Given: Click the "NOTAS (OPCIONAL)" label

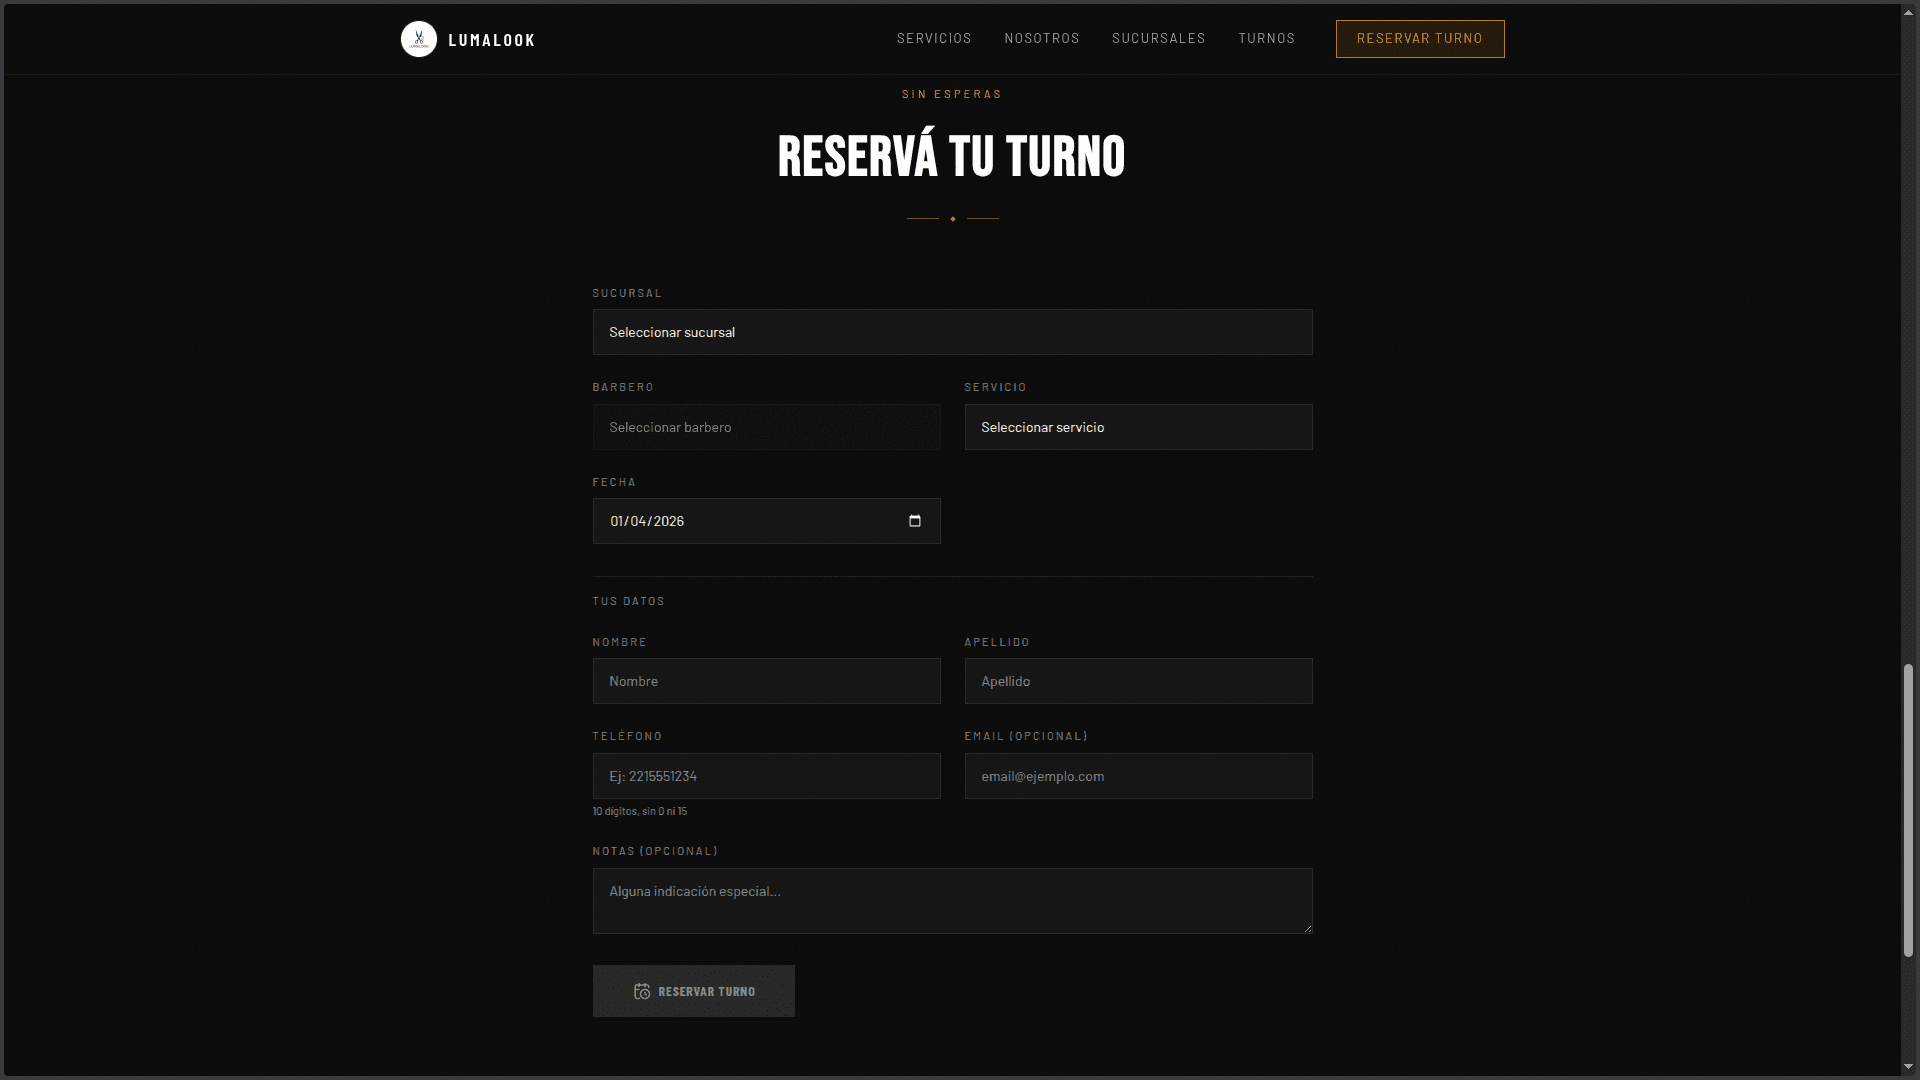Looking at the screenshot, I should tap(655, 851).
